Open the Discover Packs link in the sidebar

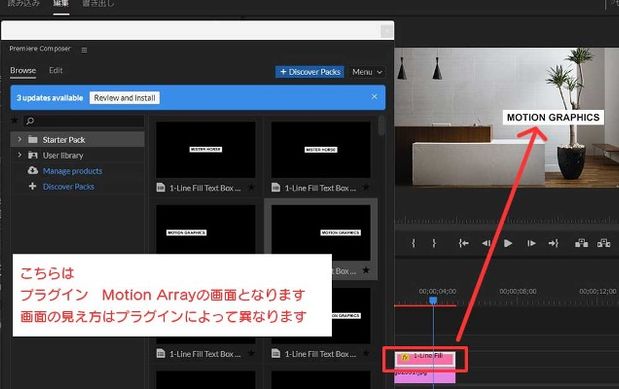coord(68,186)
